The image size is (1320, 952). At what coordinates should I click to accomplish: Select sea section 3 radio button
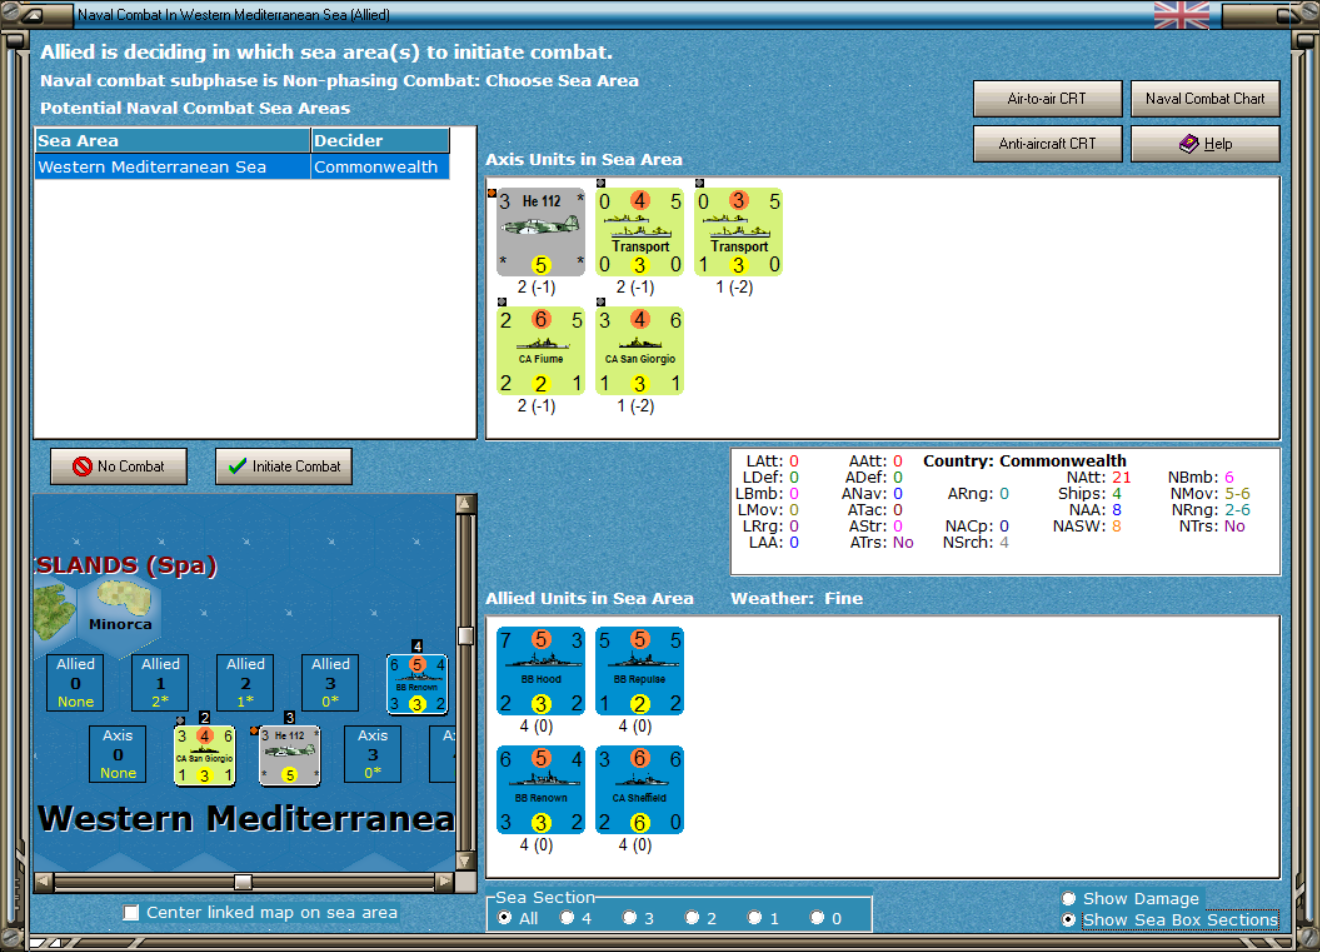(x=630, y=918)
